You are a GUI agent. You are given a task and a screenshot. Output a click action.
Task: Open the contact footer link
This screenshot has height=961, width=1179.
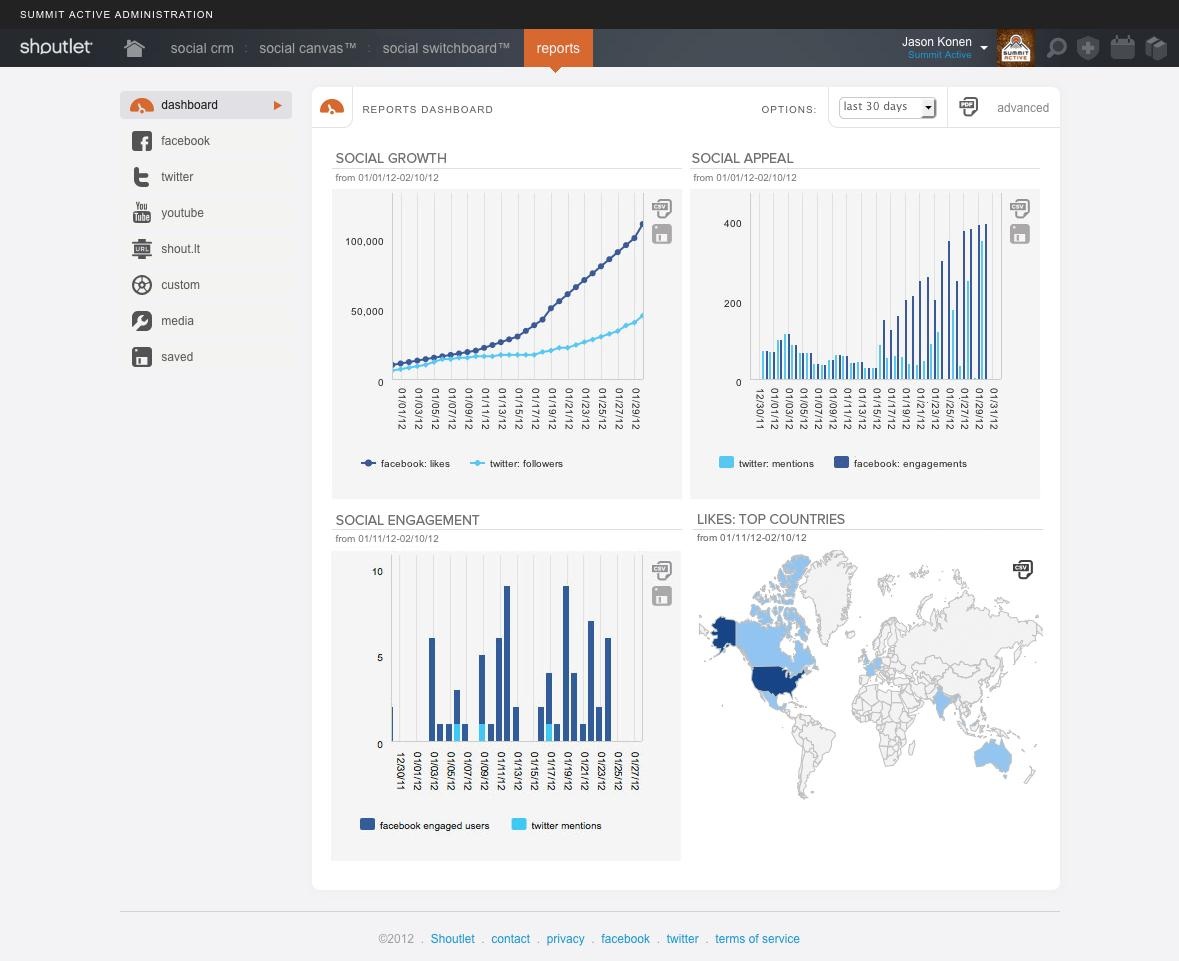511,938
